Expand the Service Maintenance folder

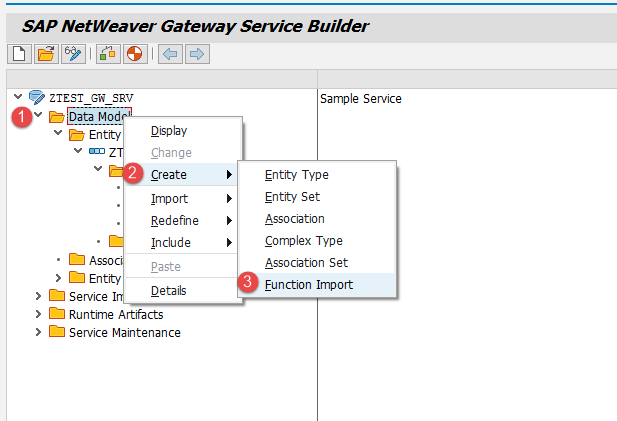click(39, 332)
